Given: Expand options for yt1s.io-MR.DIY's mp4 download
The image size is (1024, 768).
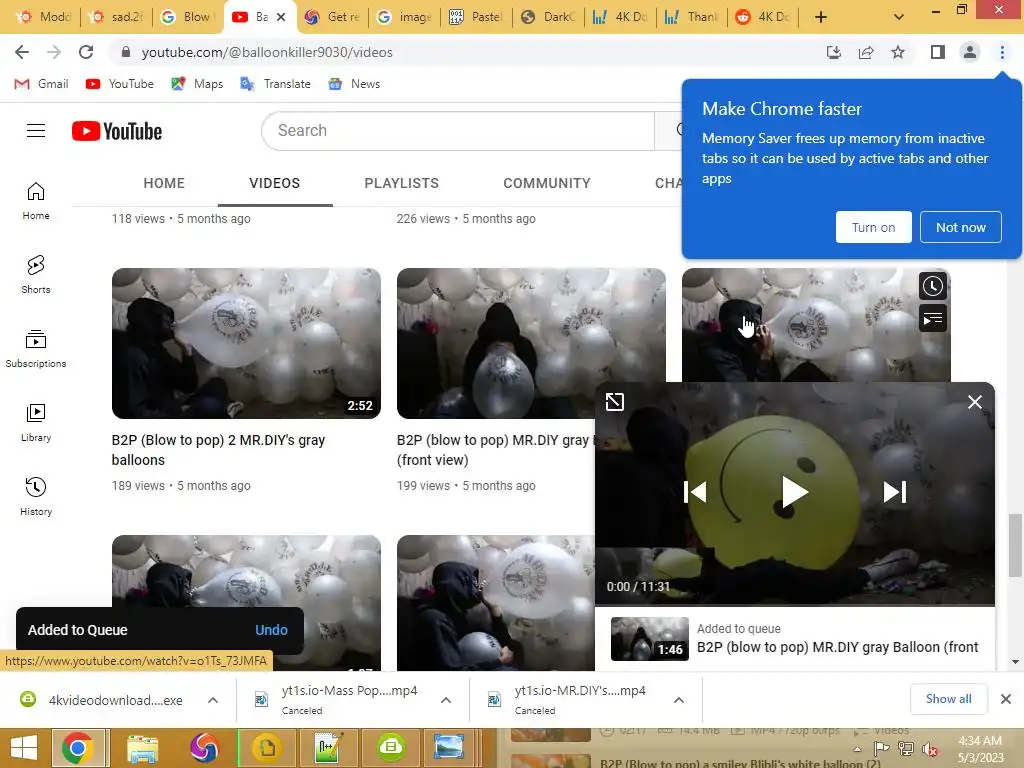Looking at the screenshot, I should tap(679, 700).
